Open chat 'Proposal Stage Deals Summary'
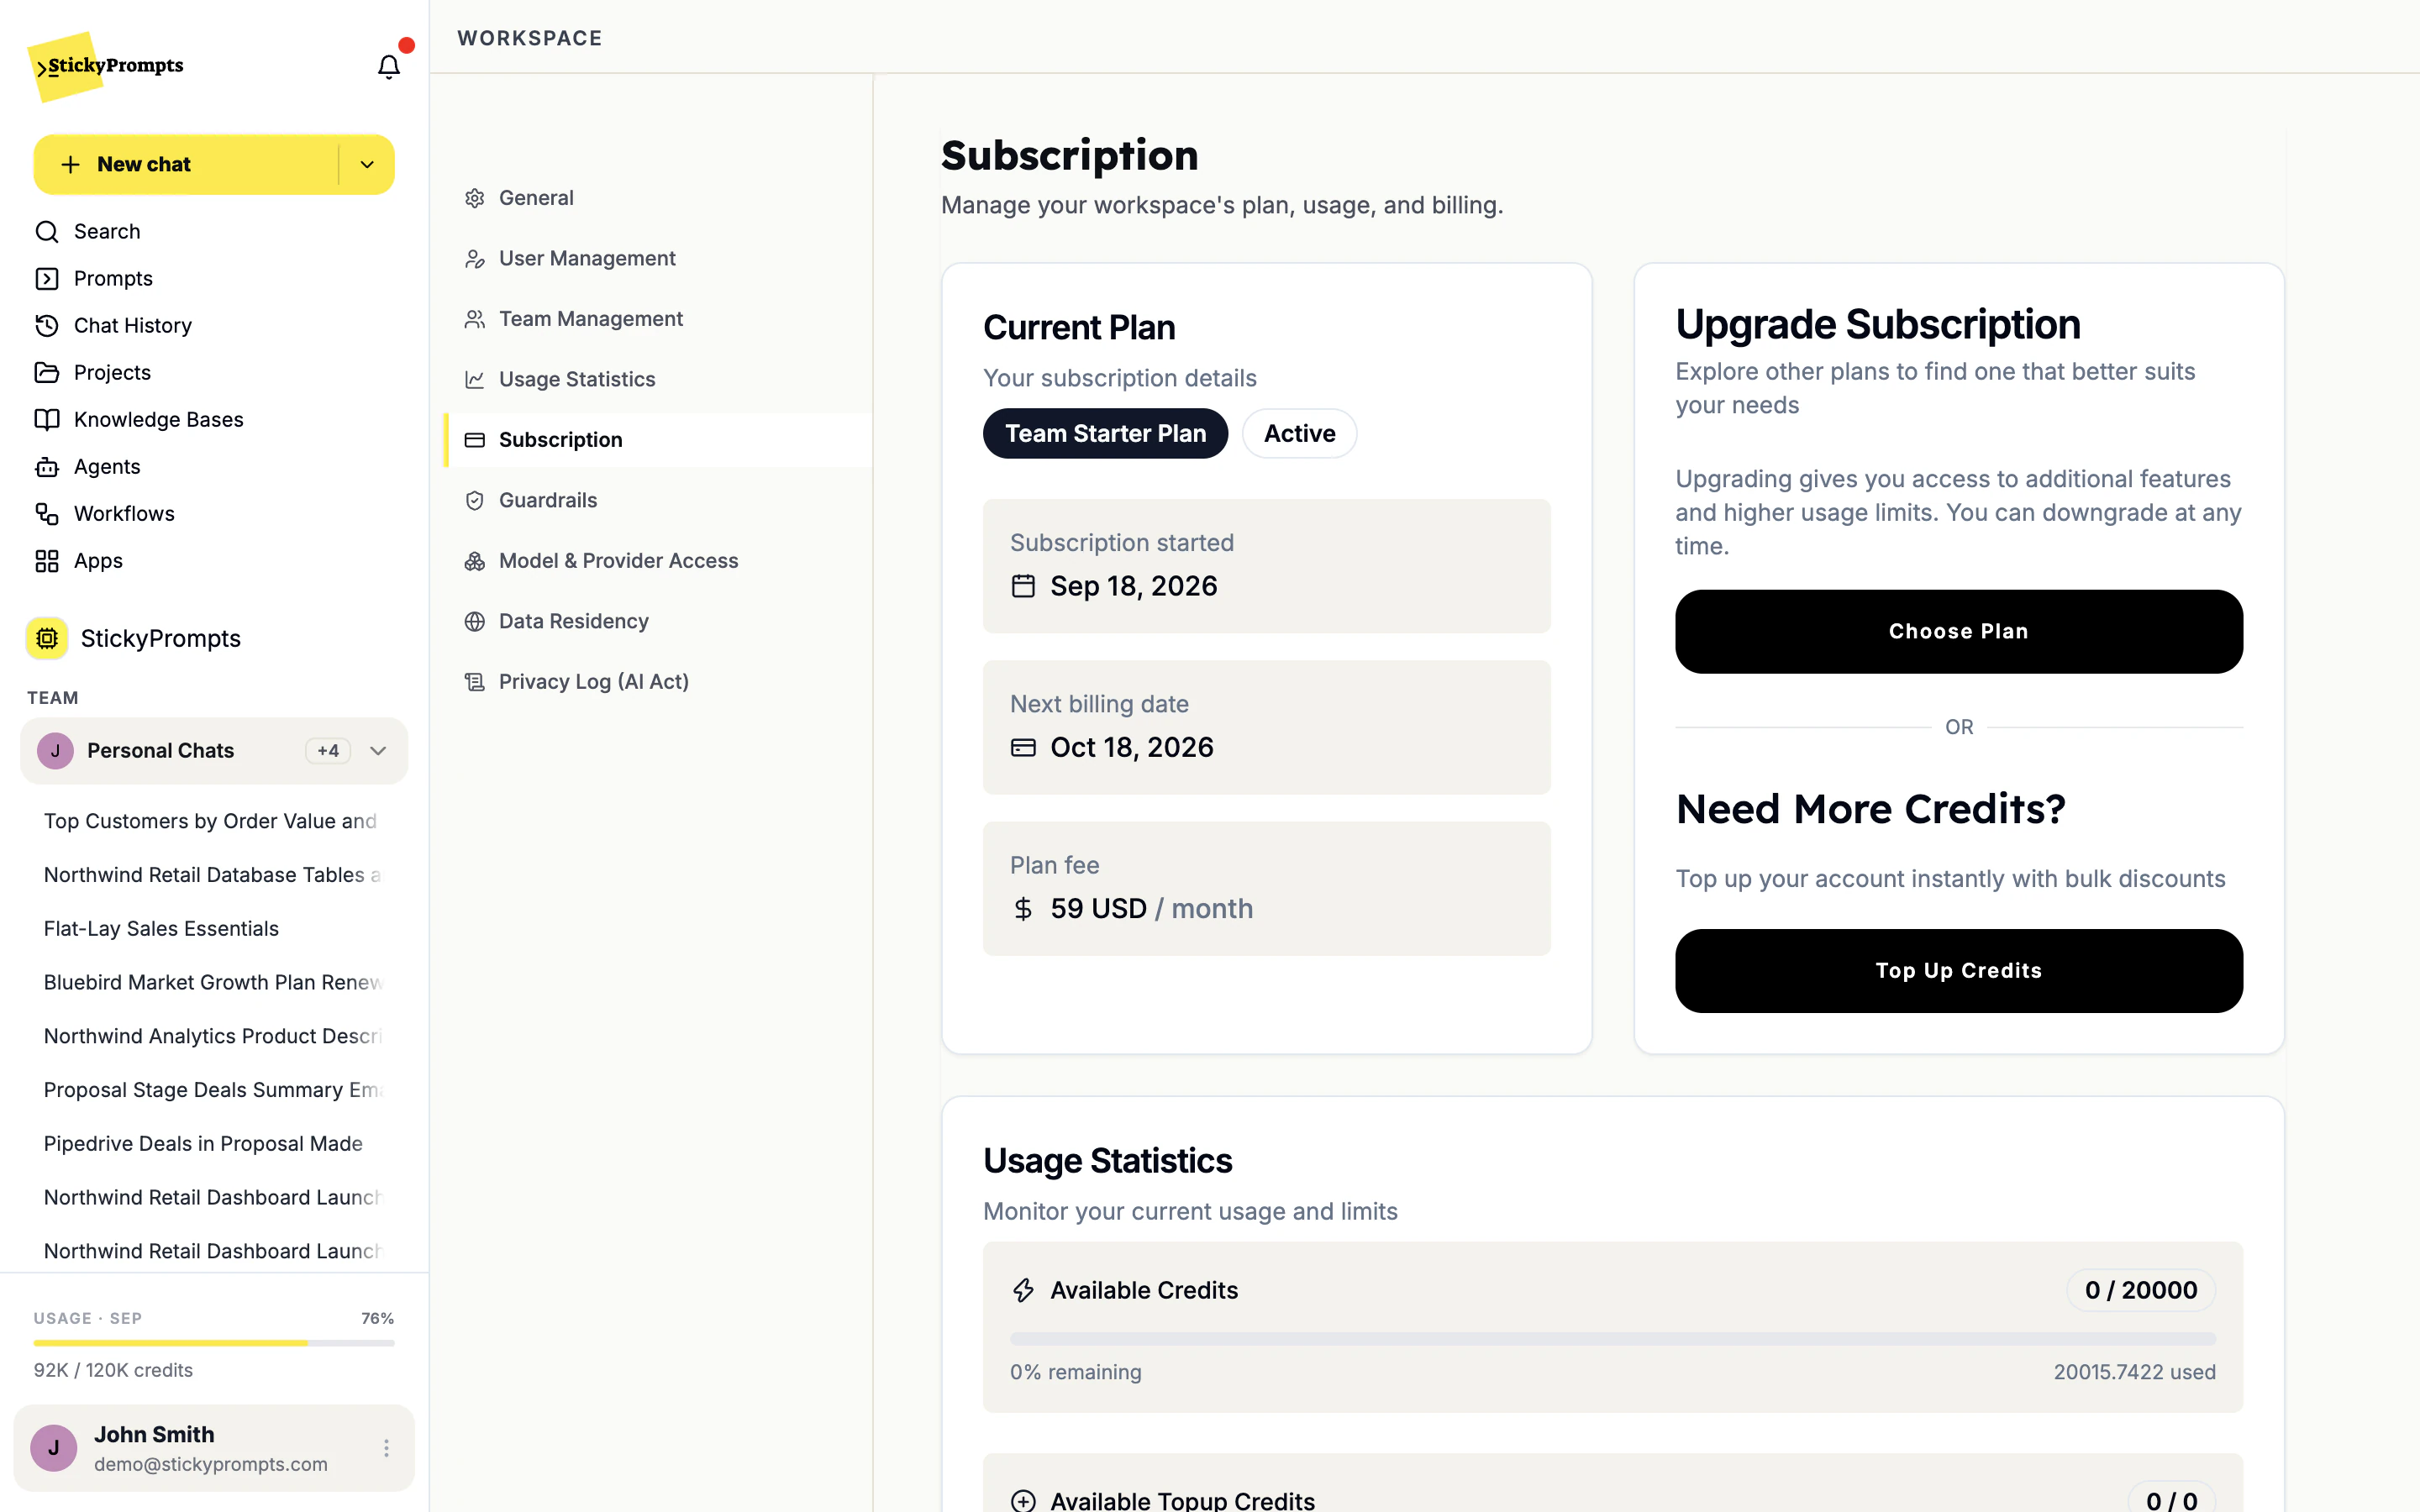The width and height of the screenshot is (2420, 1512). point(212,1090)
